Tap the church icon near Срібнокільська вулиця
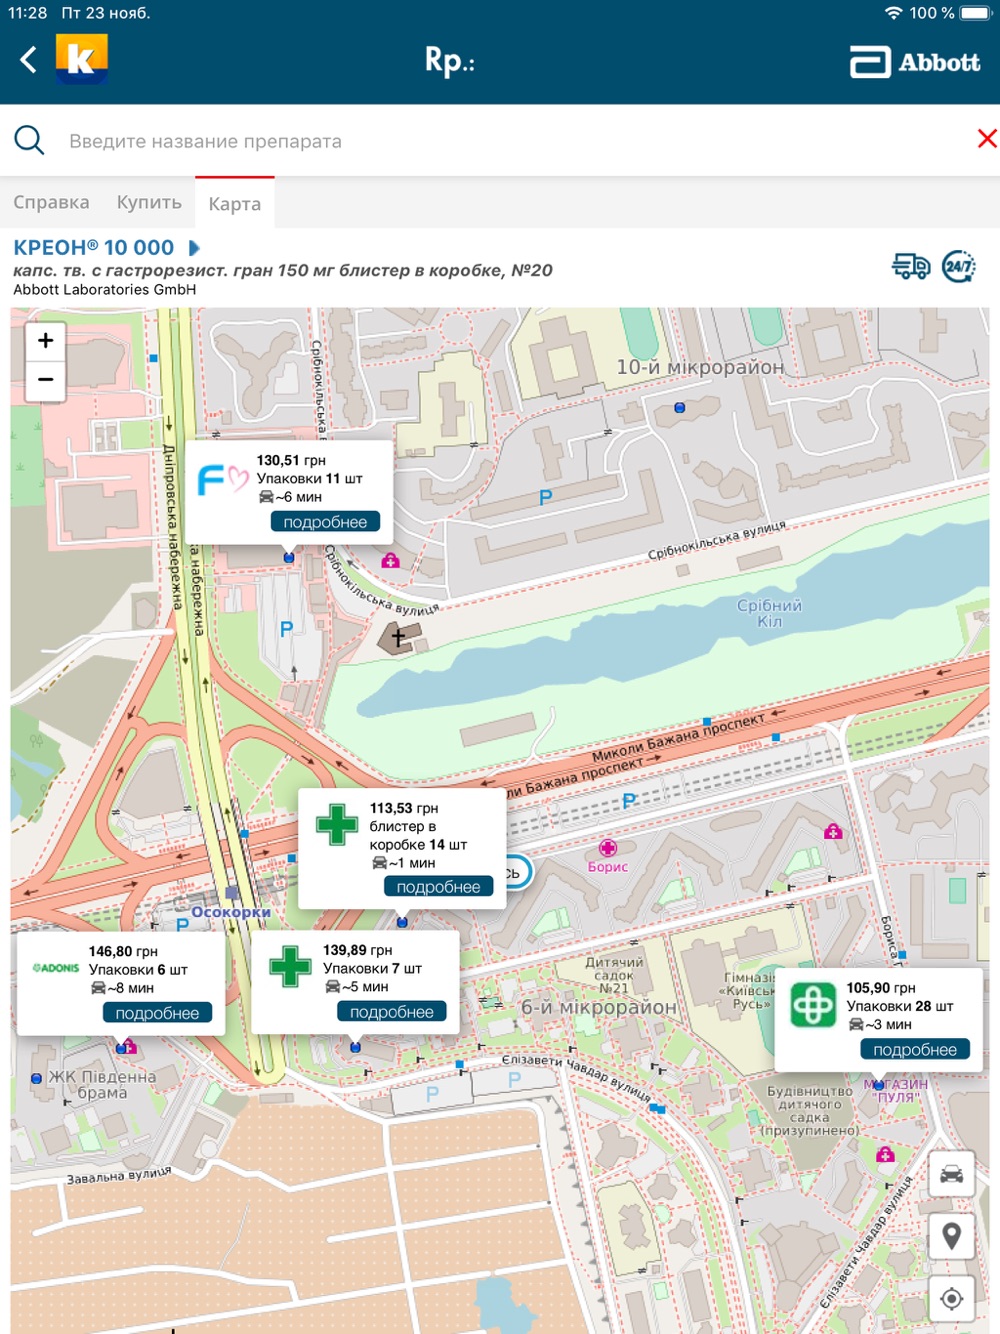Viewport: 1000px width, 1334px height. point(398,637)
